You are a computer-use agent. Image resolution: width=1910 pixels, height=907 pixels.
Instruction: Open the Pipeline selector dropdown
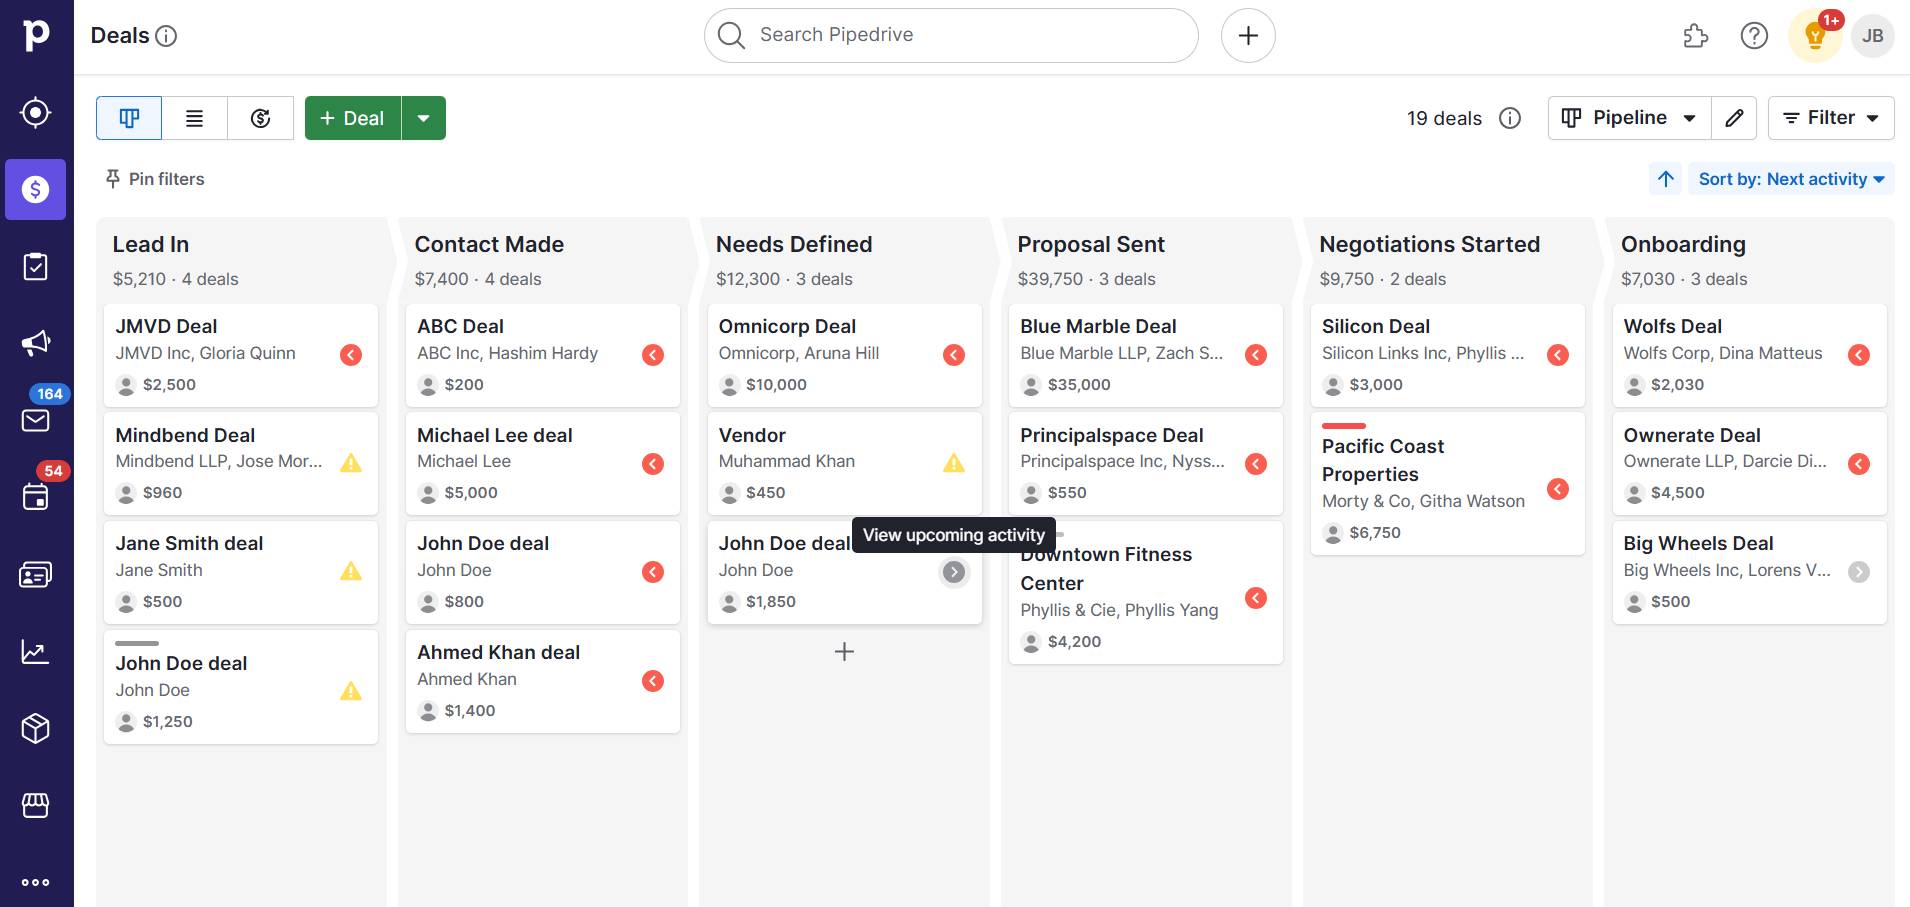1627,117
